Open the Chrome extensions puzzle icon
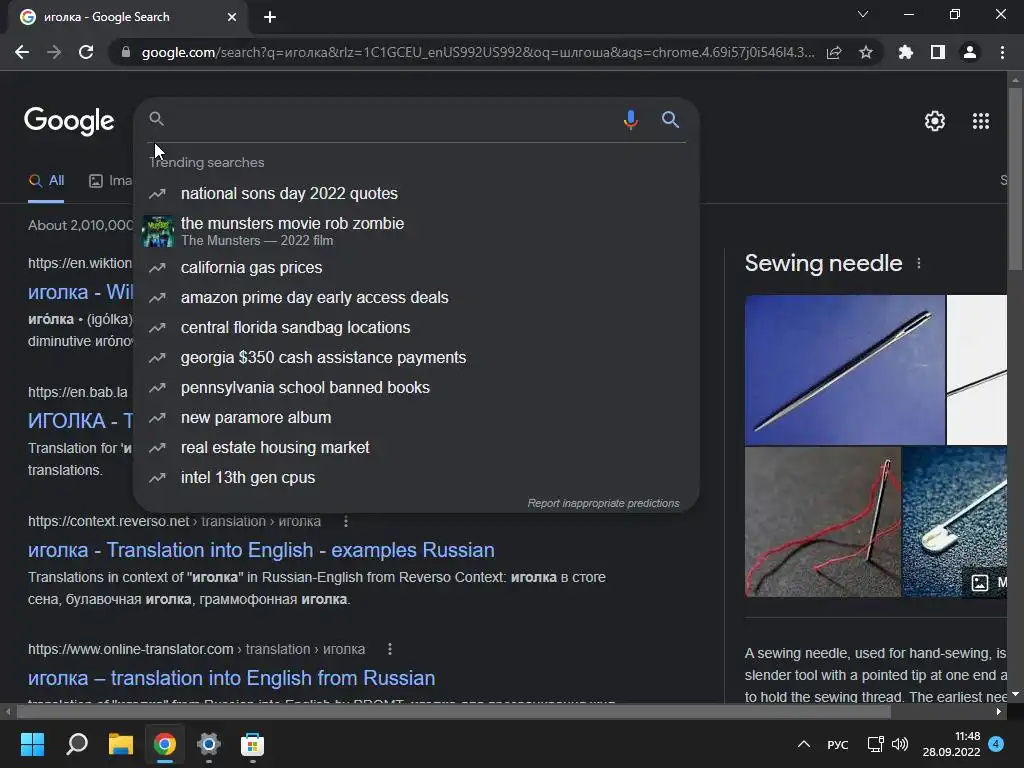The image size is (1024, 768). pyautogui.click(x=906, y=52)
